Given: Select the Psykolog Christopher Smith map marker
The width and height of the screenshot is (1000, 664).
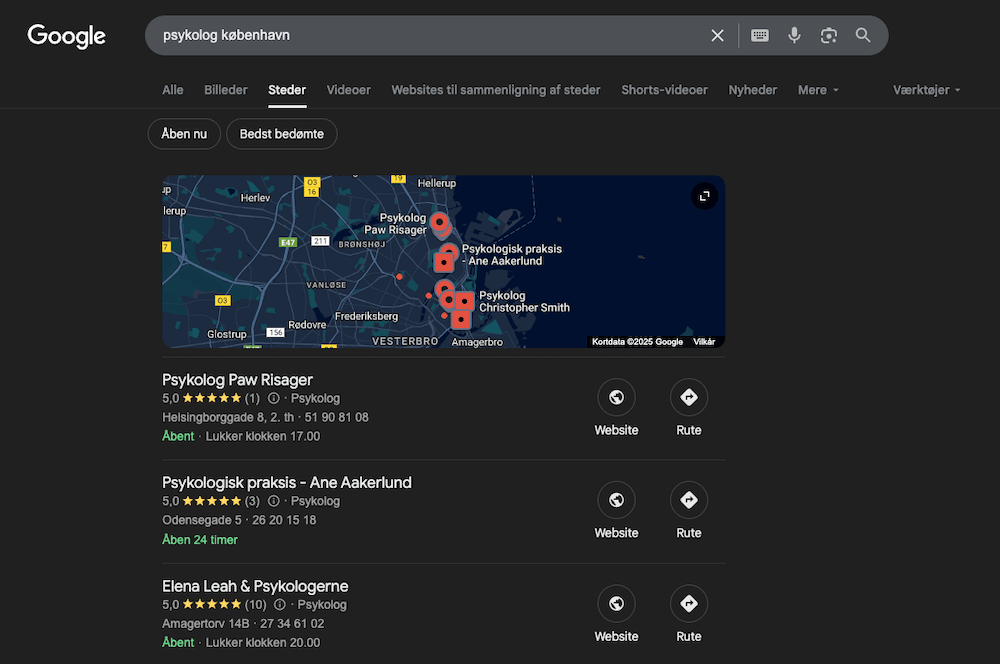Looking at the screenshot, I should click(x=465, y=301).
